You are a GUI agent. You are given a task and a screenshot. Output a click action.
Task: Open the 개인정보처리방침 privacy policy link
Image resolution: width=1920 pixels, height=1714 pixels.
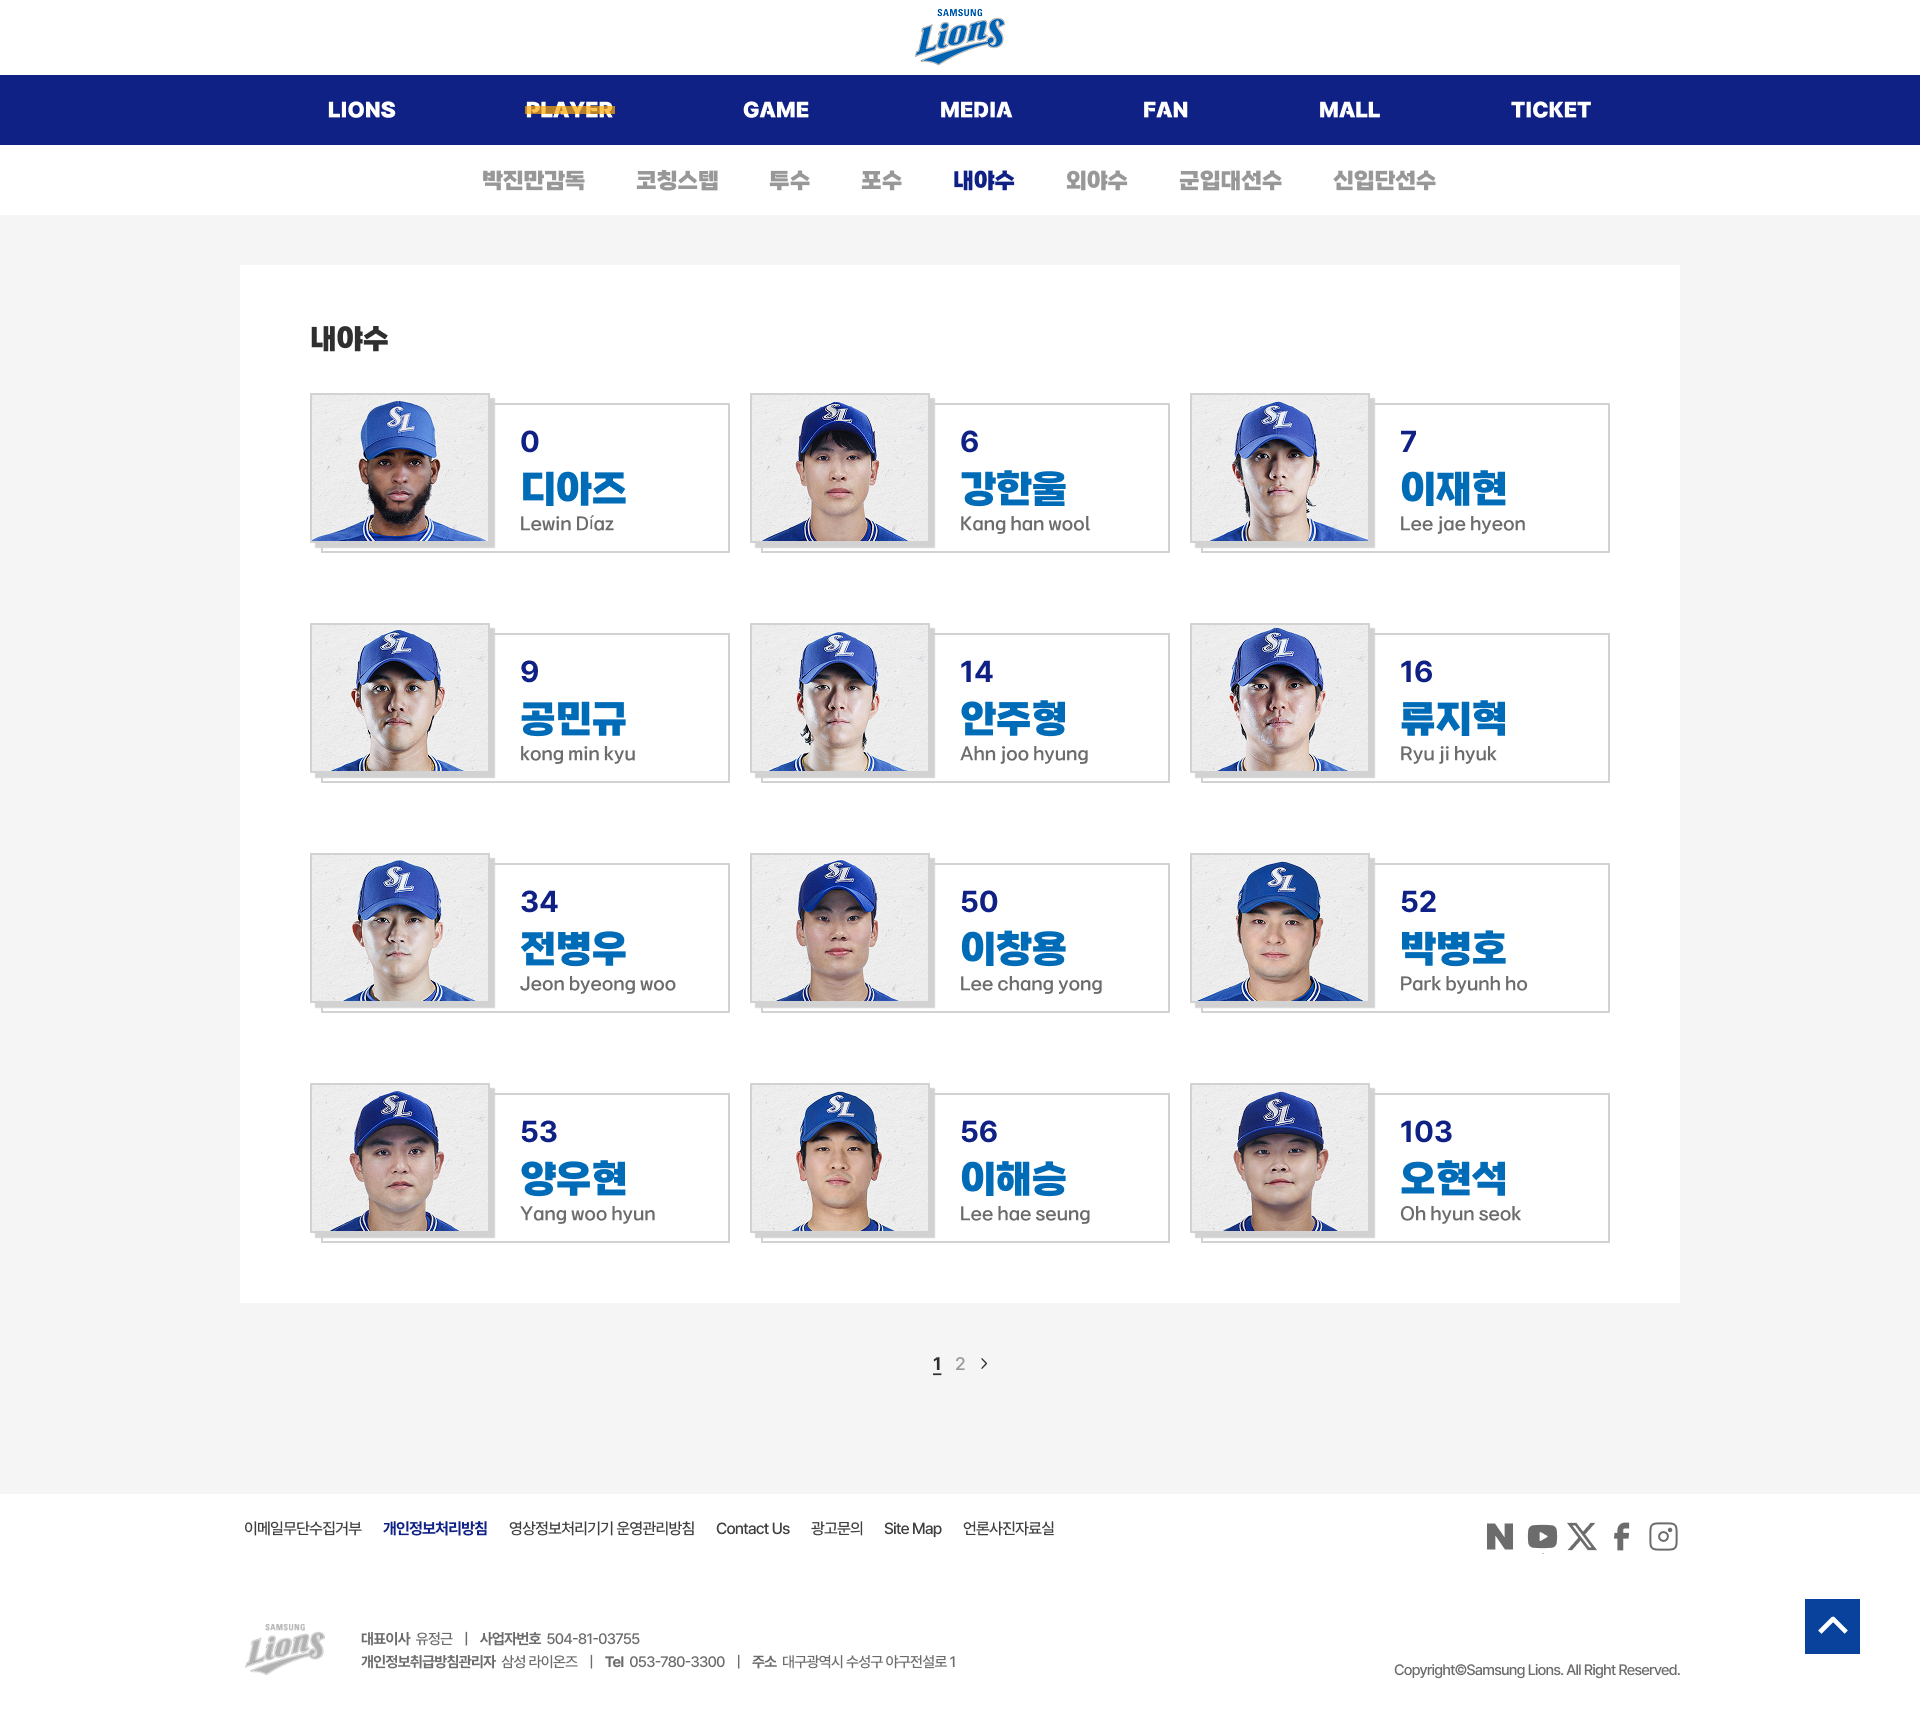click(x=435, y=1528)
